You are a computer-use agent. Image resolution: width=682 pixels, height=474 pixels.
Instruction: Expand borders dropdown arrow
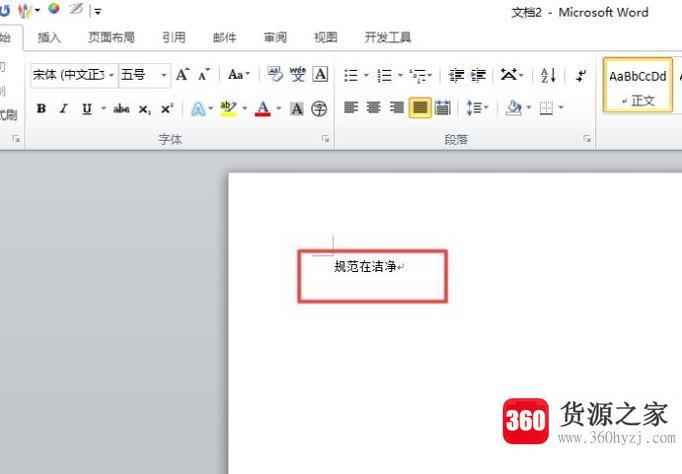(x=561, y=107)
